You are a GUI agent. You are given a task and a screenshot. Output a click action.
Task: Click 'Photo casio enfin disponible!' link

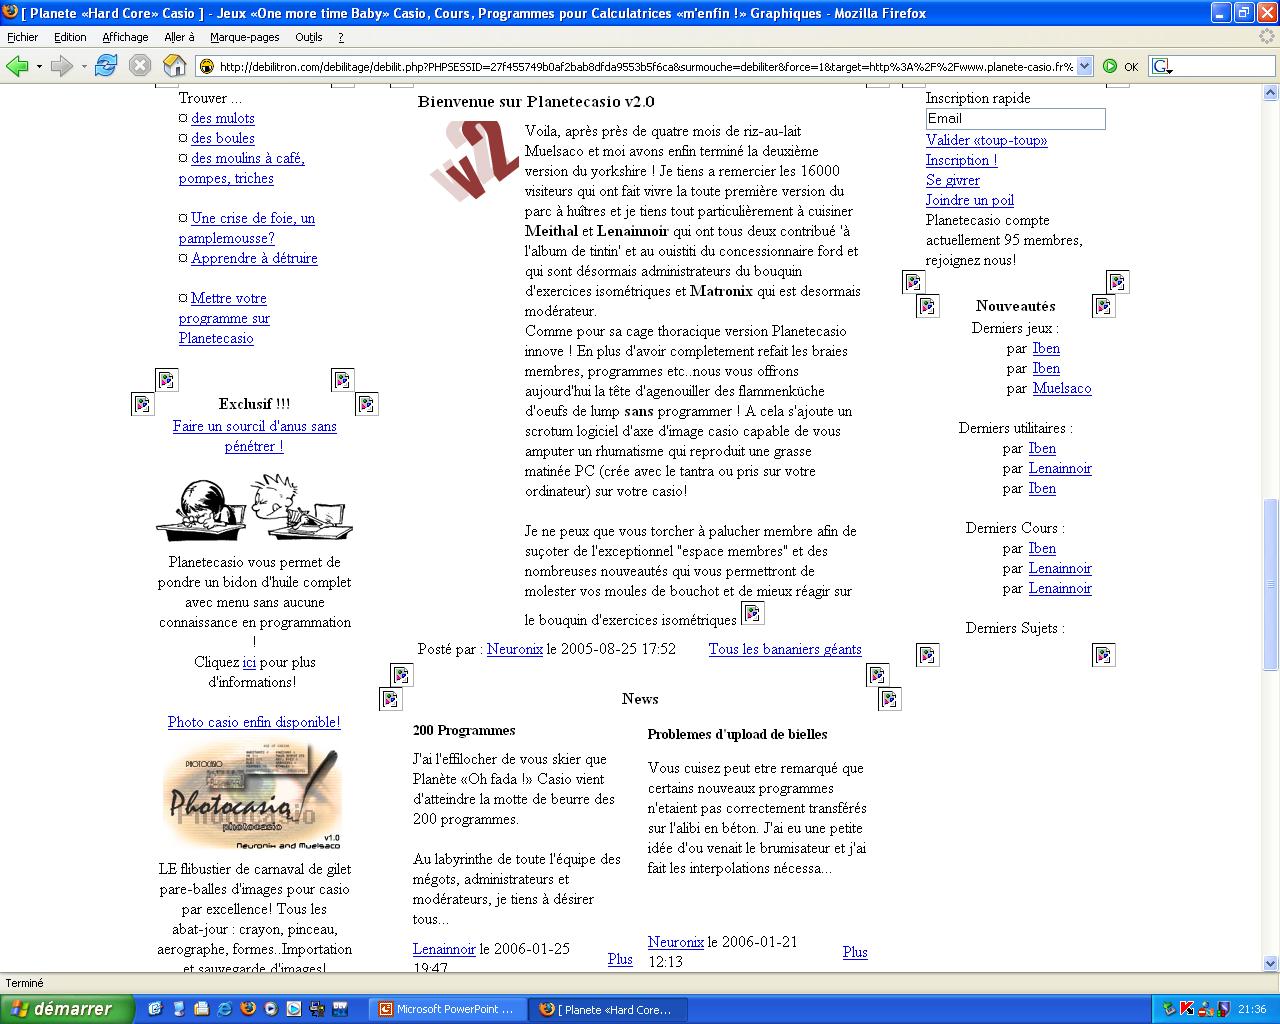(x=254, y=722)
